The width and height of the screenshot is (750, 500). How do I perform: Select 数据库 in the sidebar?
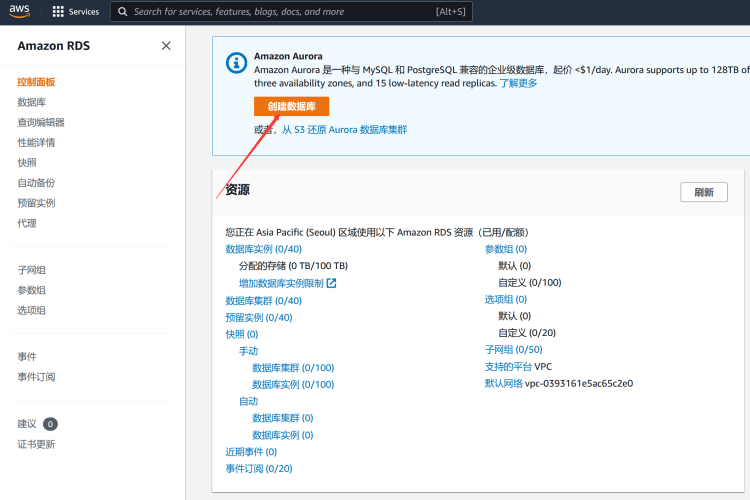pos(31,102)
